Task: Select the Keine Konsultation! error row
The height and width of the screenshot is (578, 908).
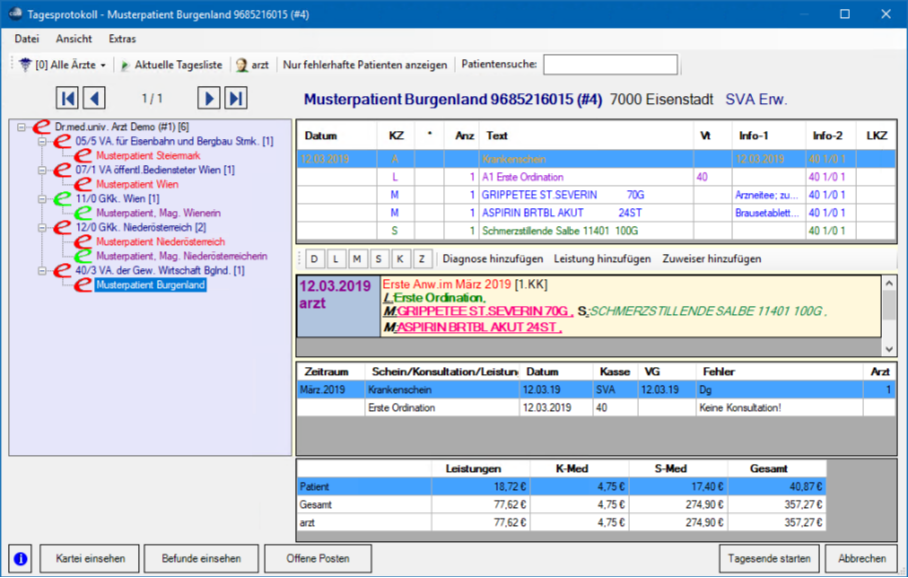Action: tap(596, 408)
